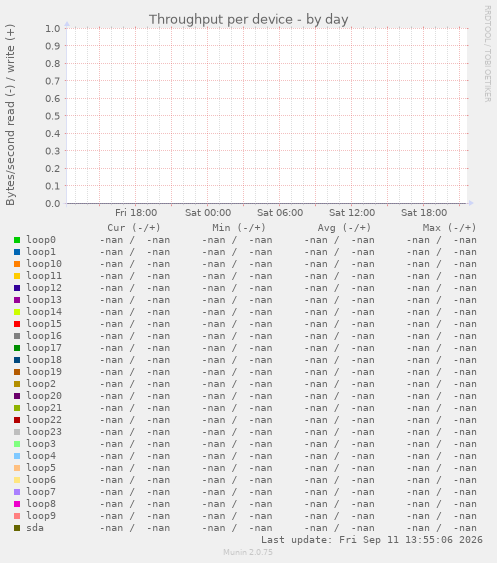Select the loop21 legend label
Screen dimensions: 497x563
[x=44, y=408]
